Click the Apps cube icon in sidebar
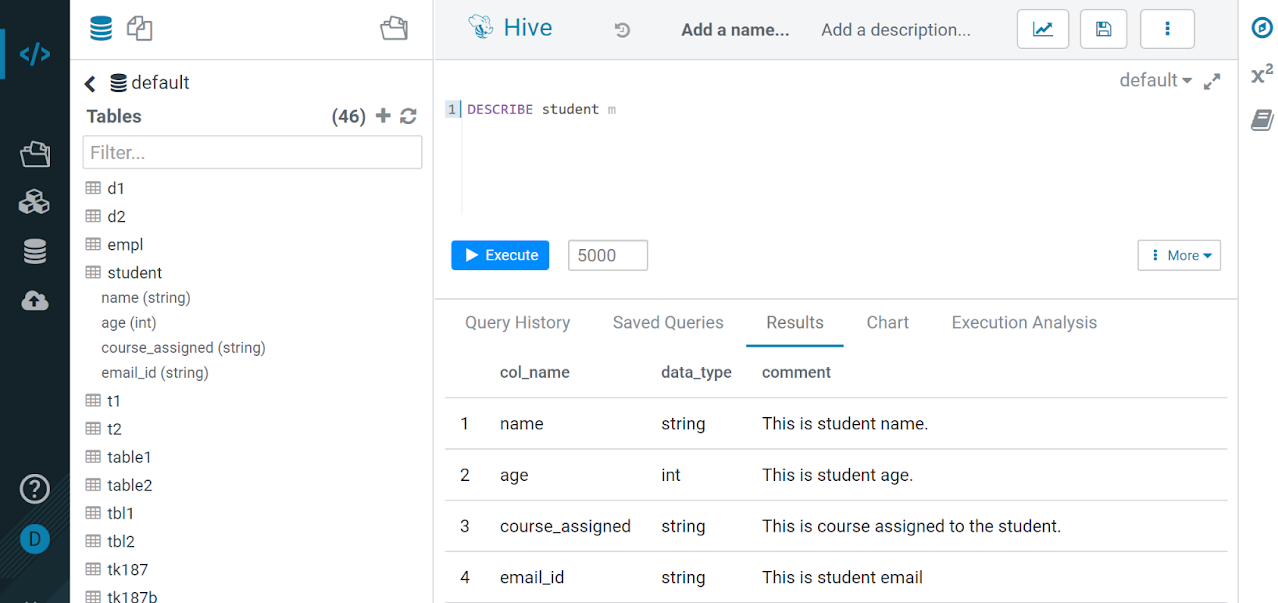1278x603 pixels. tap(34, 200)
